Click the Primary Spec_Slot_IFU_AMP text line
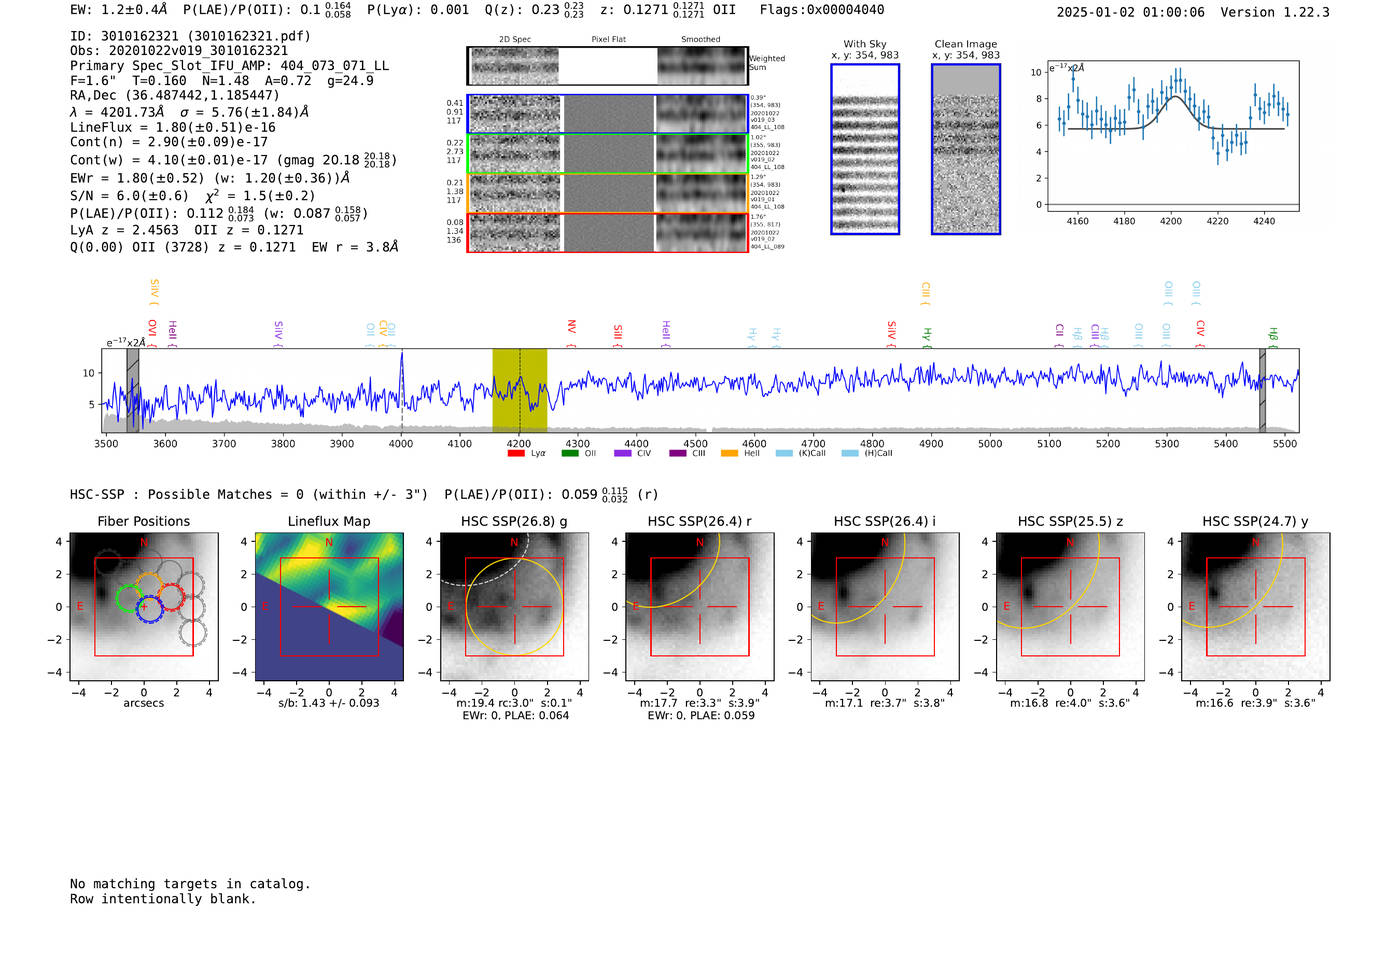The width and height of the screenshot is (1400, 953). (x=230, y=66)
